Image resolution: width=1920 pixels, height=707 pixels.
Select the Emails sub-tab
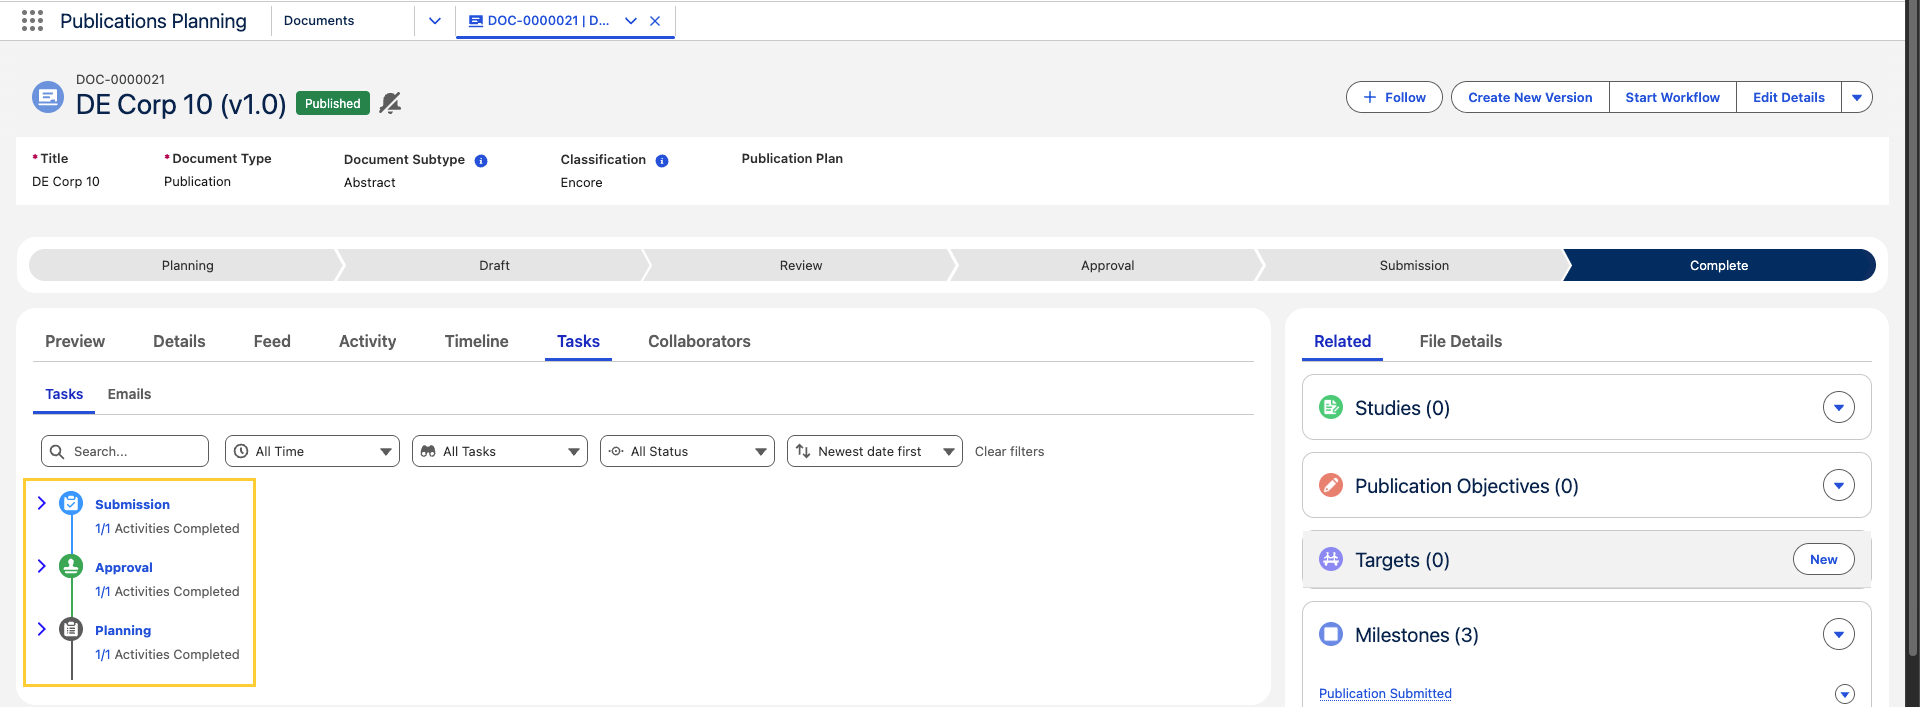click(129, 394)
